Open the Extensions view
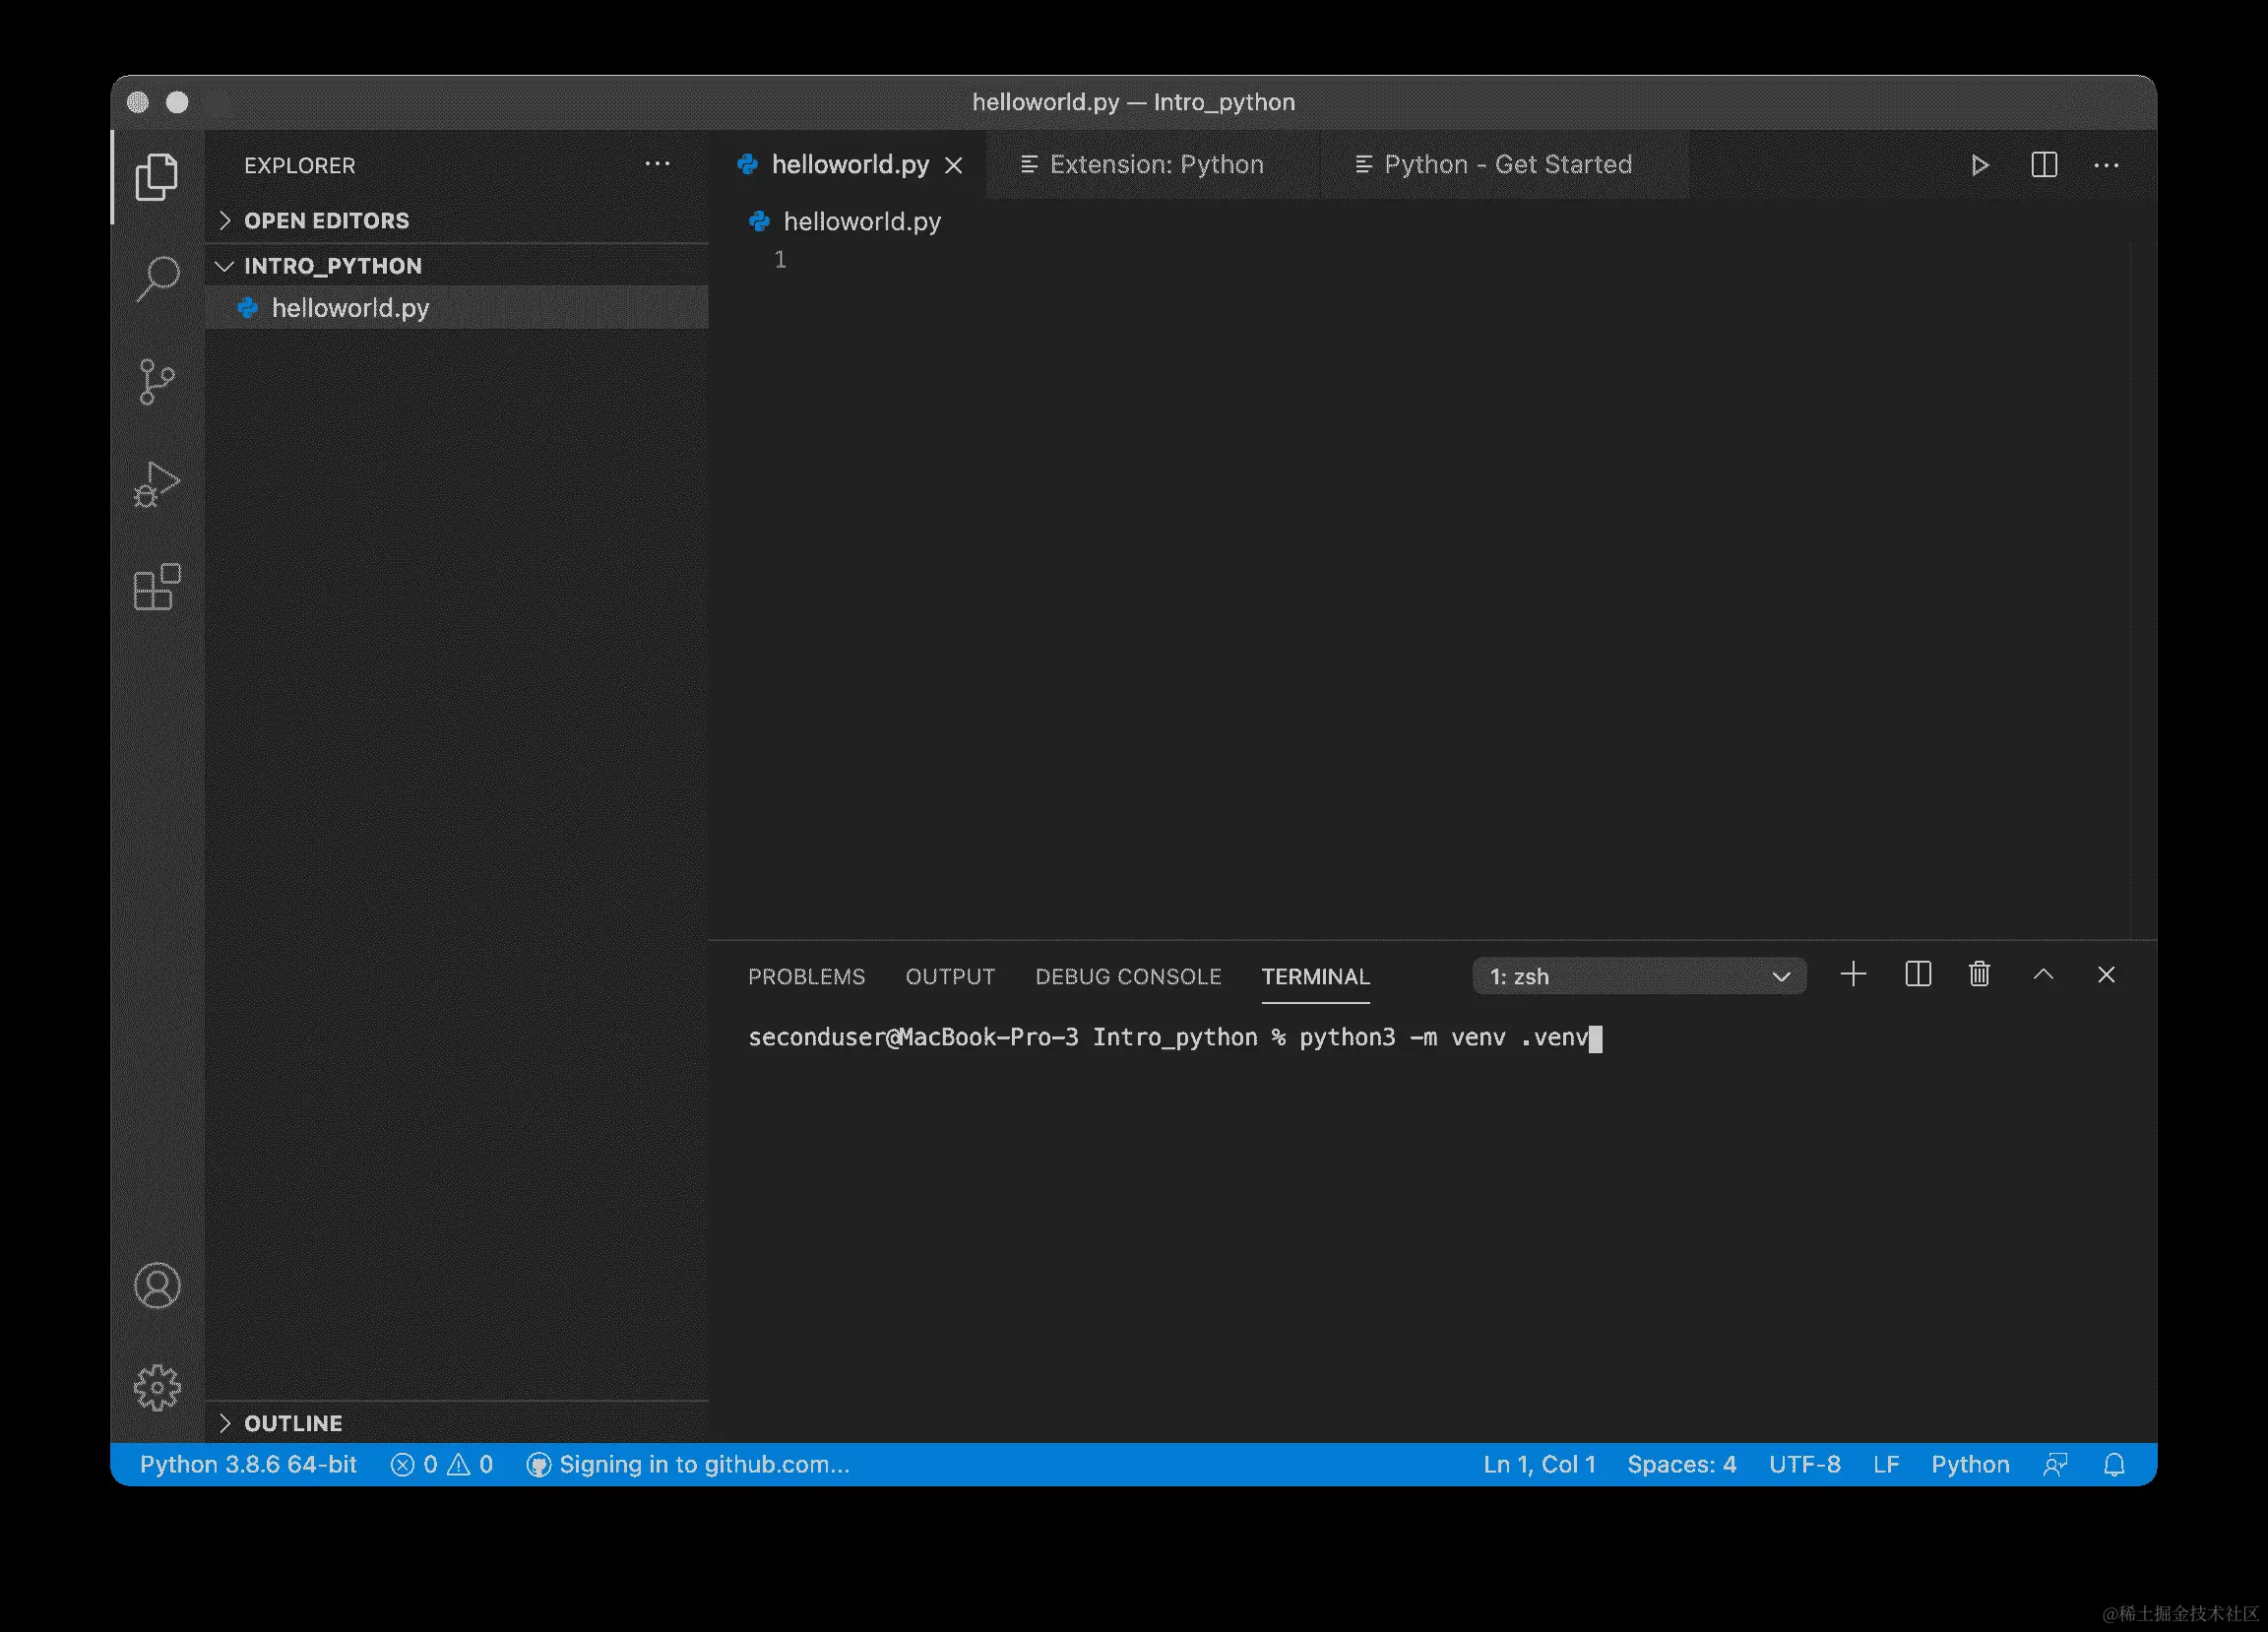This screenshot has width=2268, height=1632. pos(157,587)
